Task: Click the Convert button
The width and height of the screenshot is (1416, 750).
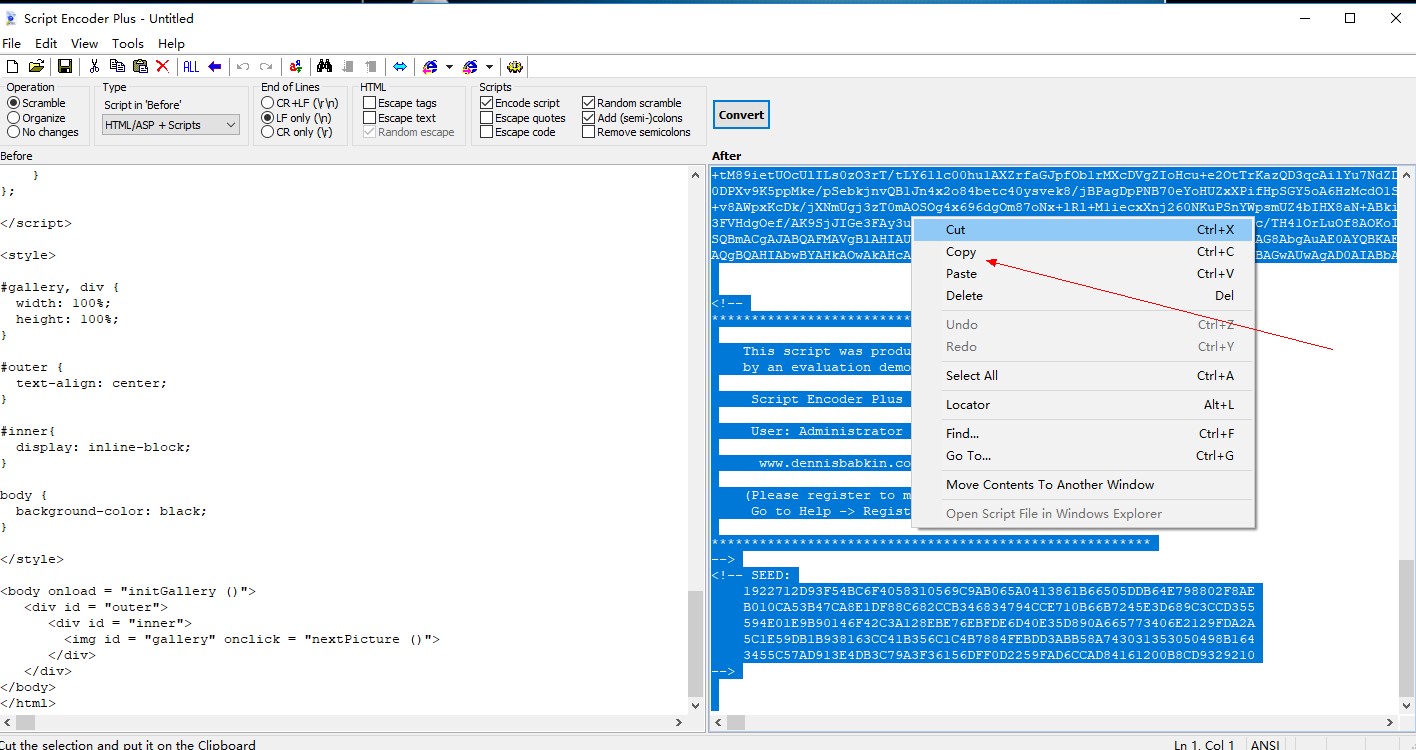Action: tap(741, 115)
